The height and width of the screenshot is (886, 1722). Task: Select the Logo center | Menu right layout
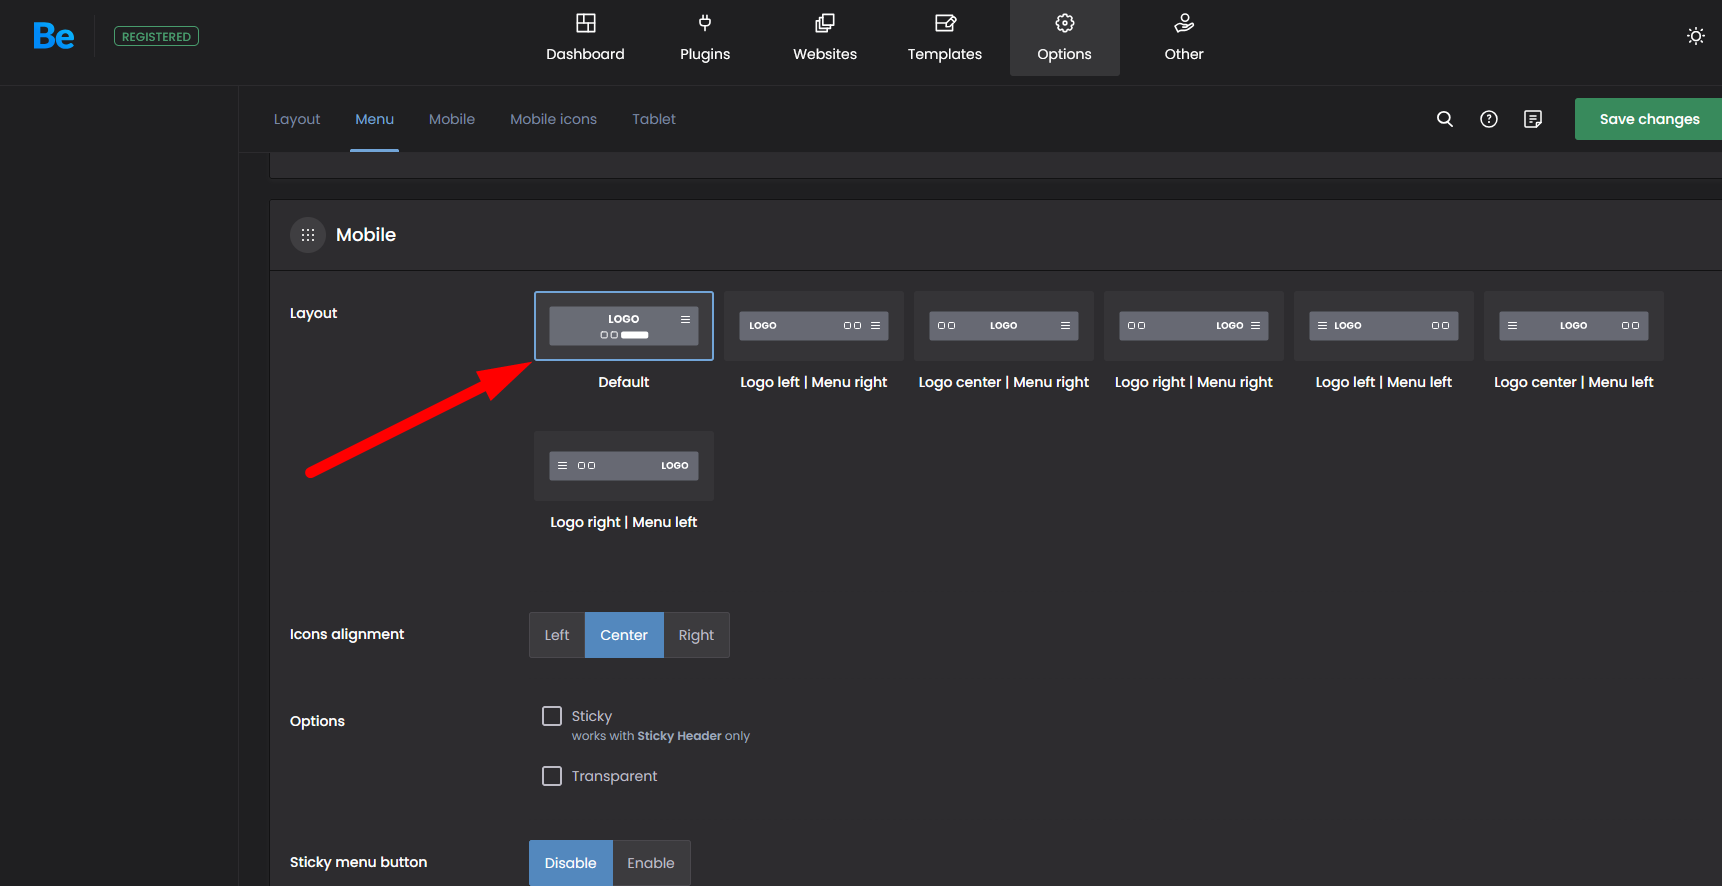(1004, 326)
